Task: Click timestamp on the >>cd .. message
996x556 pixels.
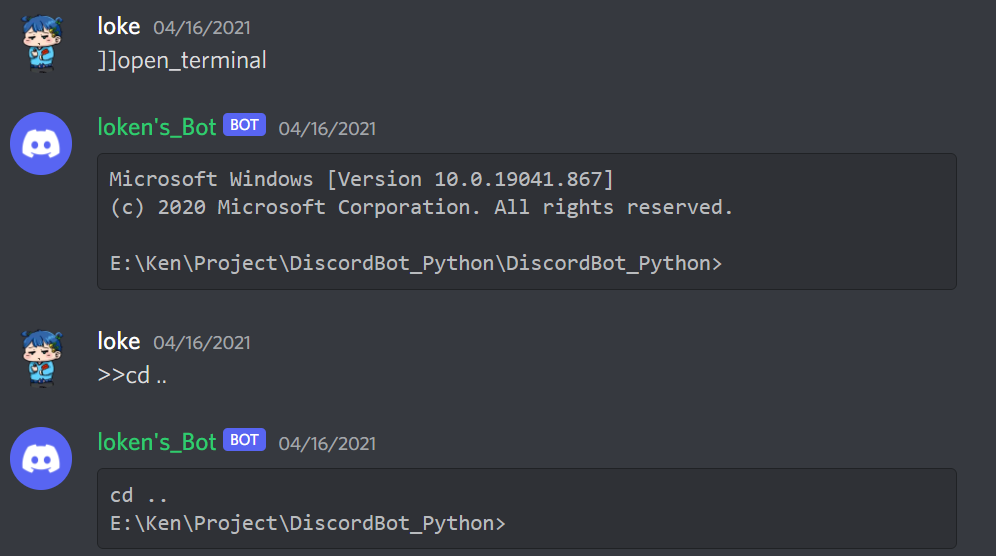Action: (x=202, y=343)
